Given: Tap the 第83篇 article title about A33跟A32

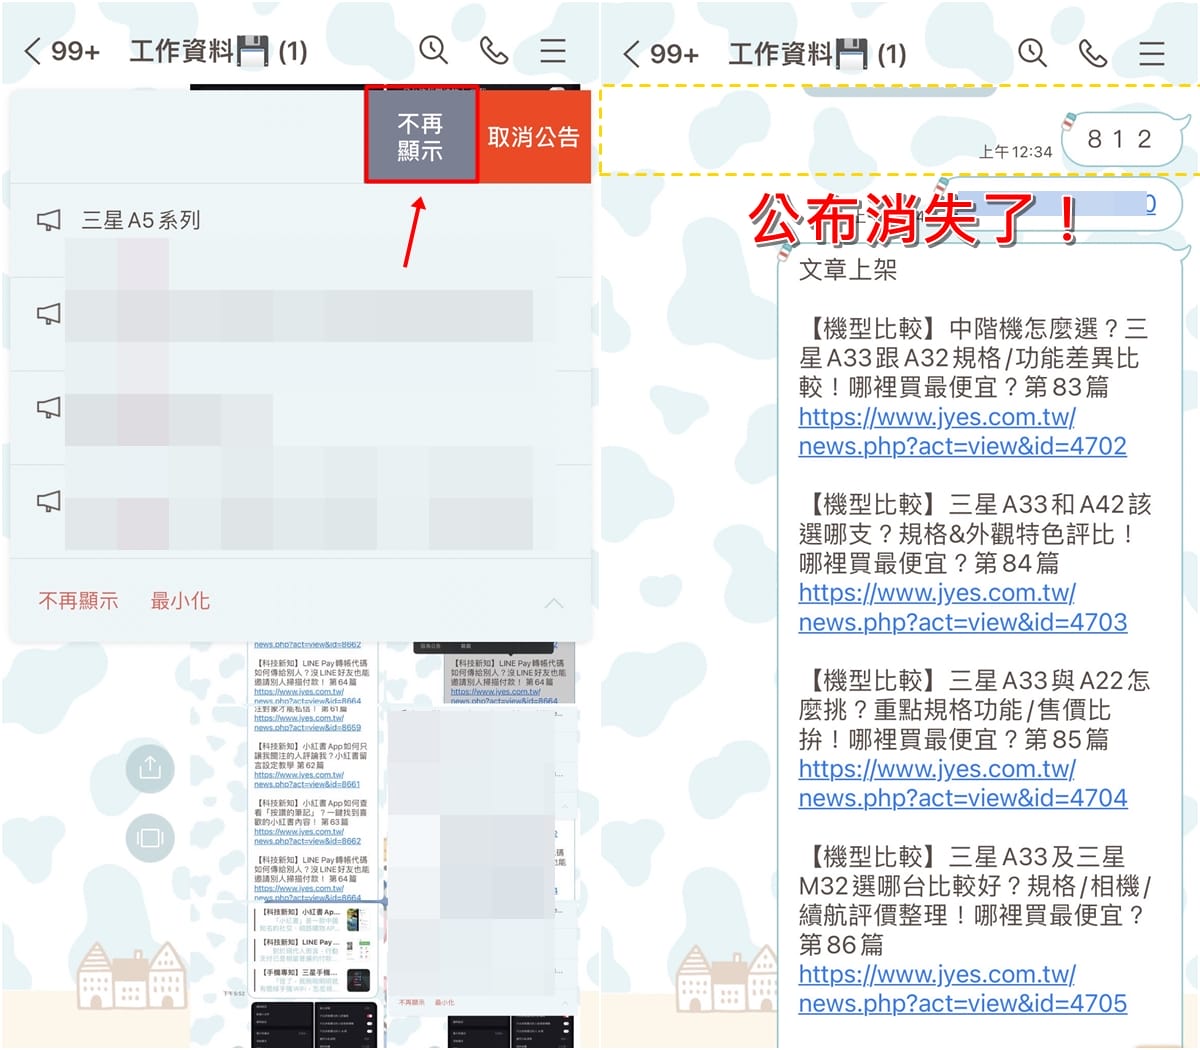Looking at the screenshot, I should tap(975, 357).
